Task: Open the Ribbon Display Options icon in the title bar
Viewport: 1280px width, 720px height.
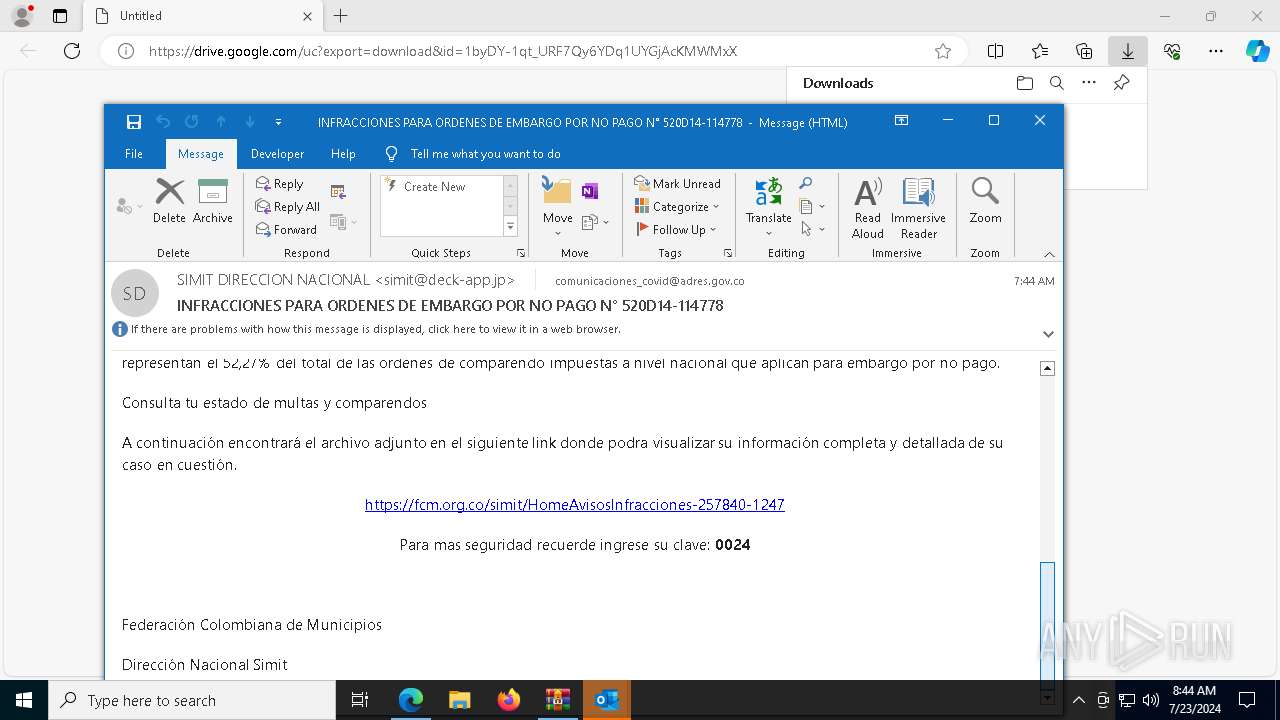Action: click(901, 121)
